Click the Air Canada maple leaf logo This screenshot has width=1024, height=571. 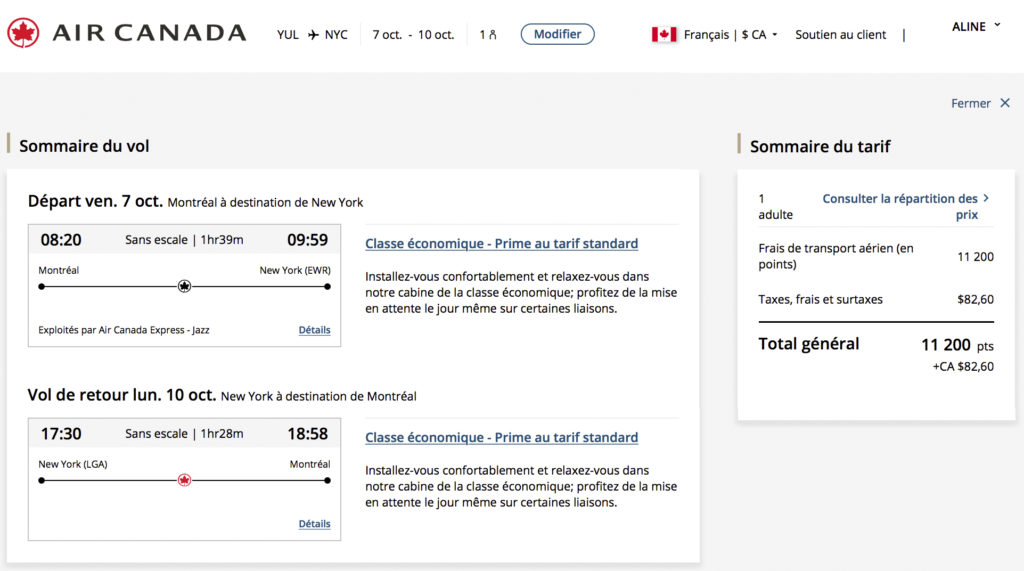click(x=23, y=33)
